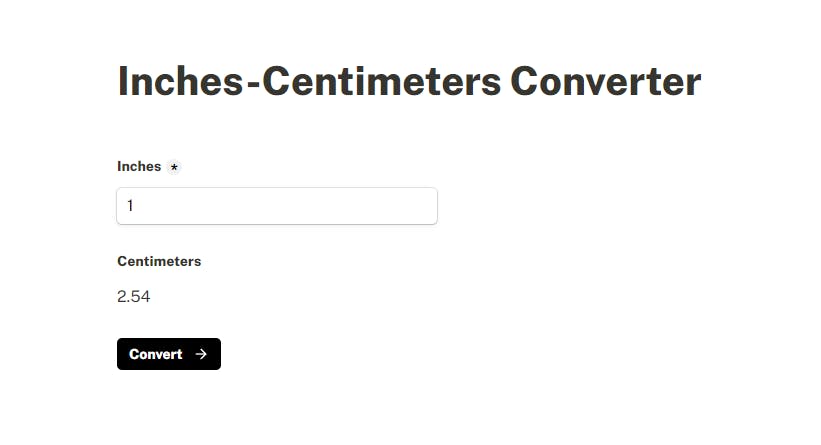Click the required asterisk beside Inches
Image resolution: width=821 pixels, height=445 pixels.
click(174, 167)
